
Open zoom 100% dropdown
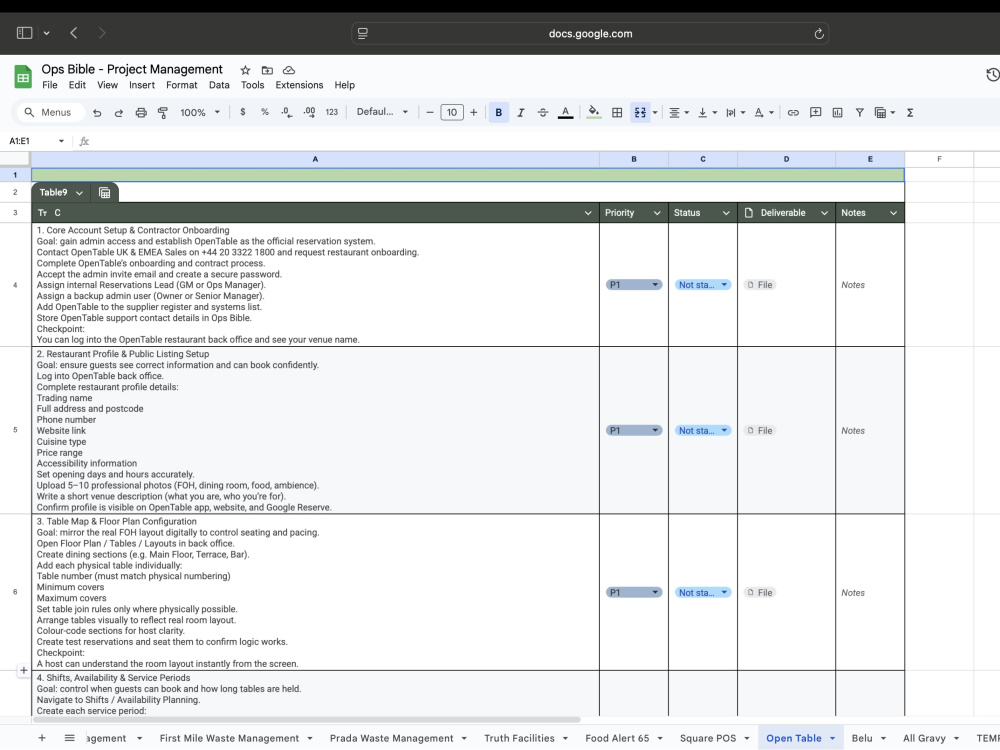point(200,113)
